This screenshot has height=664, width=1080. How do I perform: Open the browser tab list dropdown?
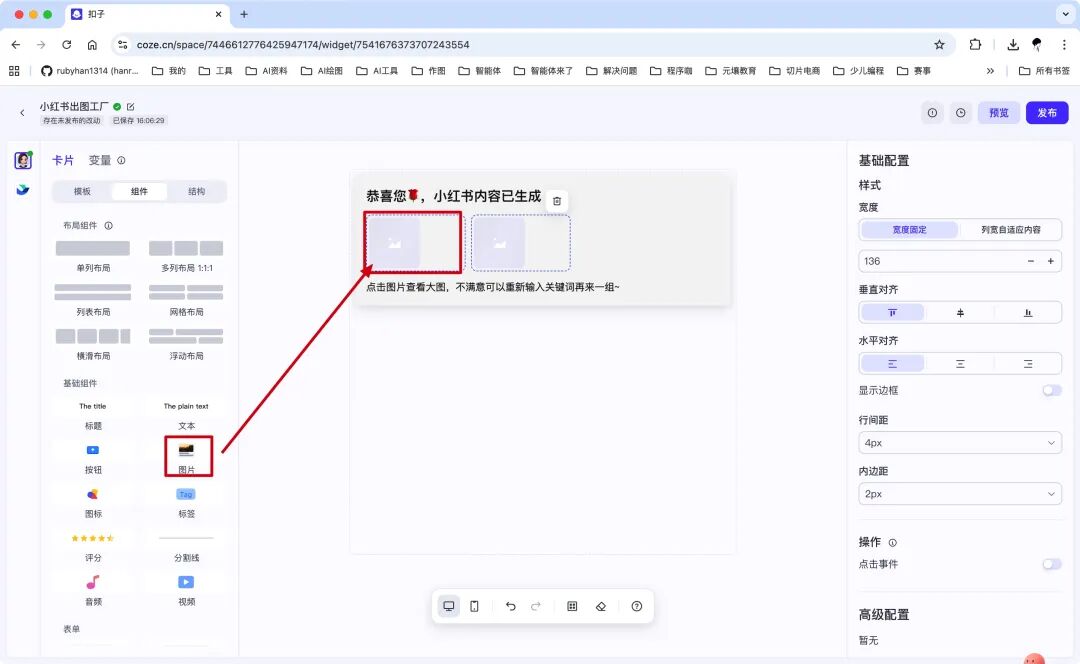tap(1066, 14)
